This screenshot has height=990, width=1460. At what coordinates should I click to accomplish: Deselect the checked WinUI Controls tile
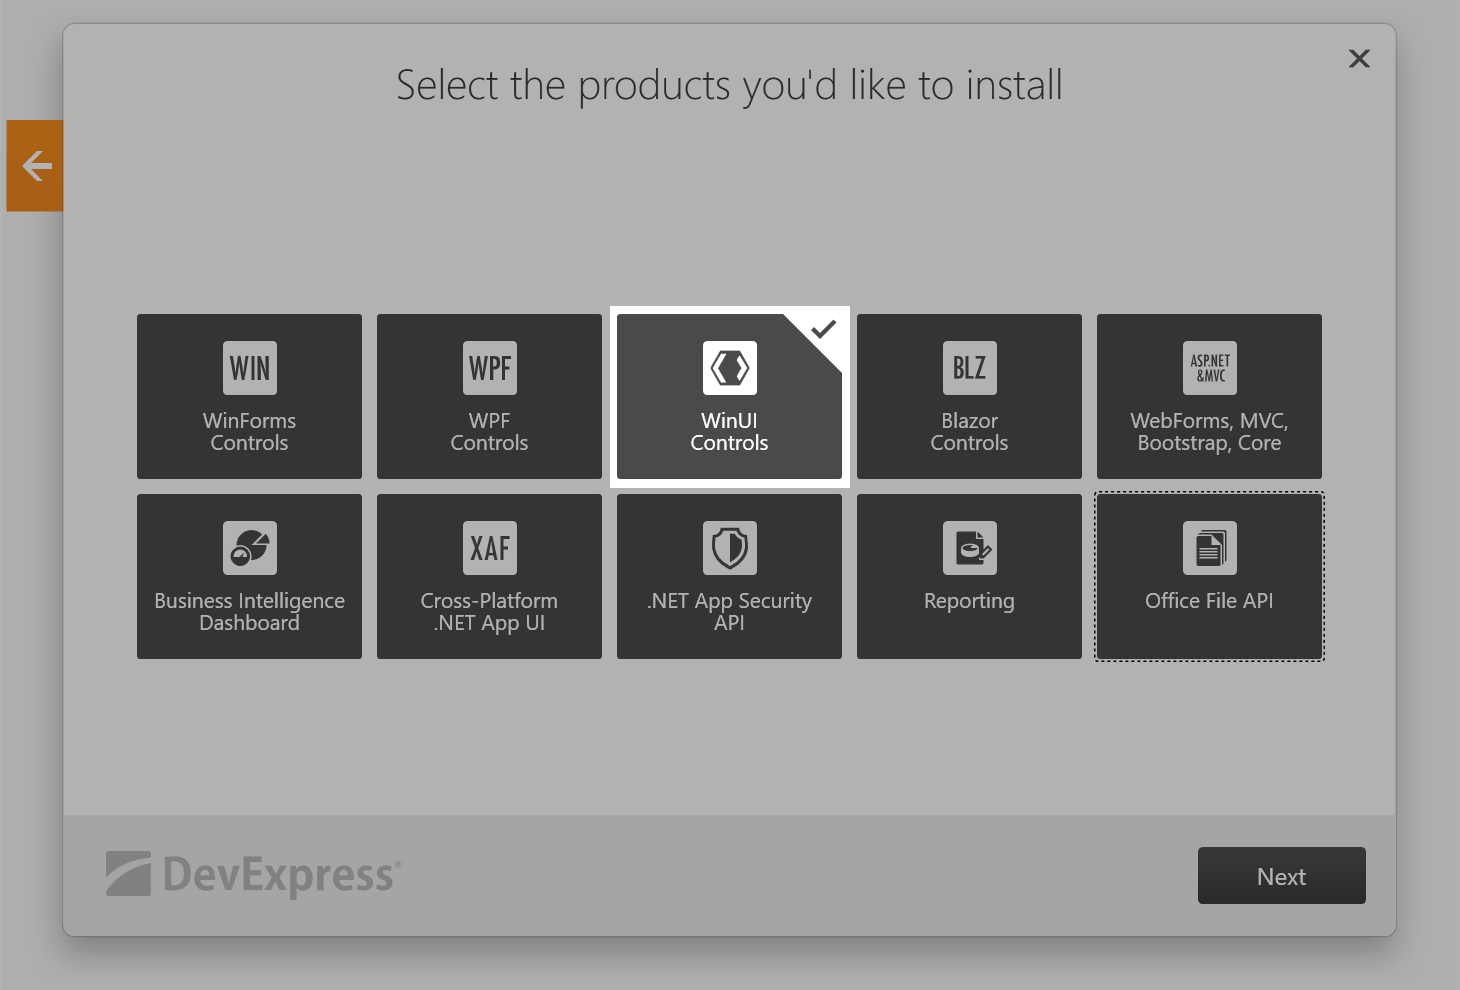click(729, 396)
